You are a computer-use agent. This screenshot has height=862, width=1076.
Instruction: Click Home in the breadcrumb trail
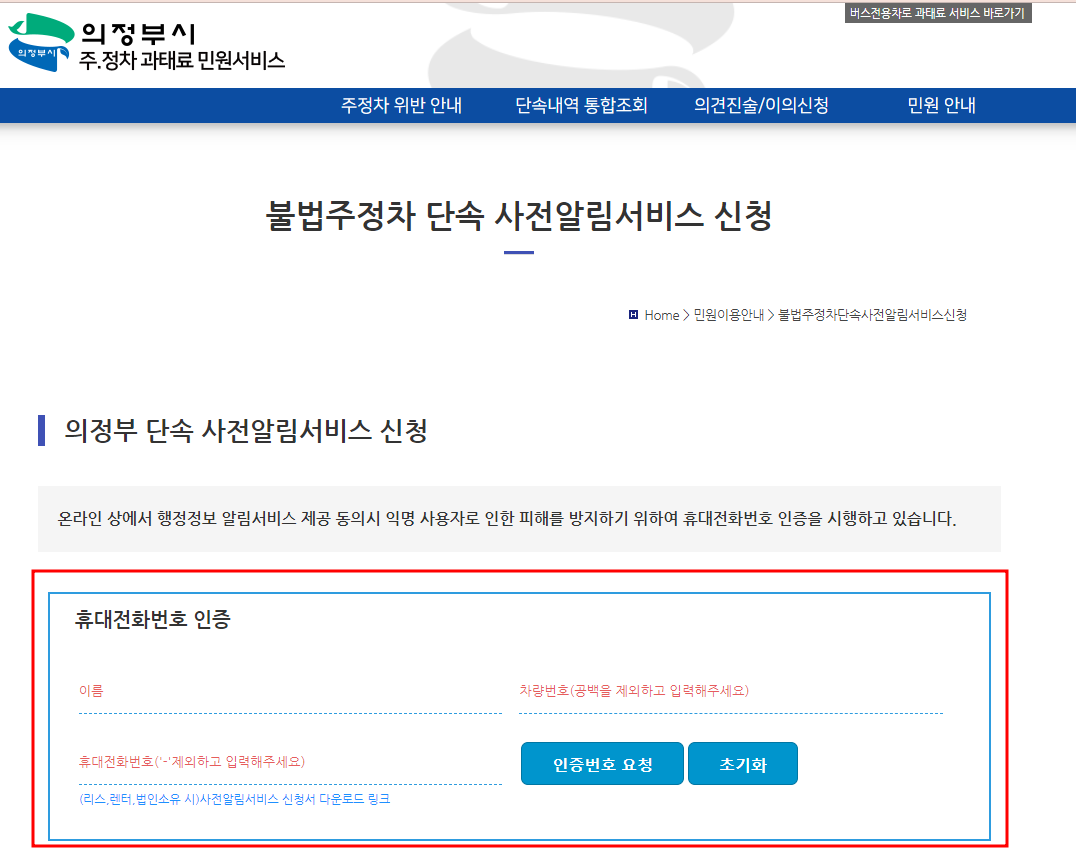coord(661,314)
